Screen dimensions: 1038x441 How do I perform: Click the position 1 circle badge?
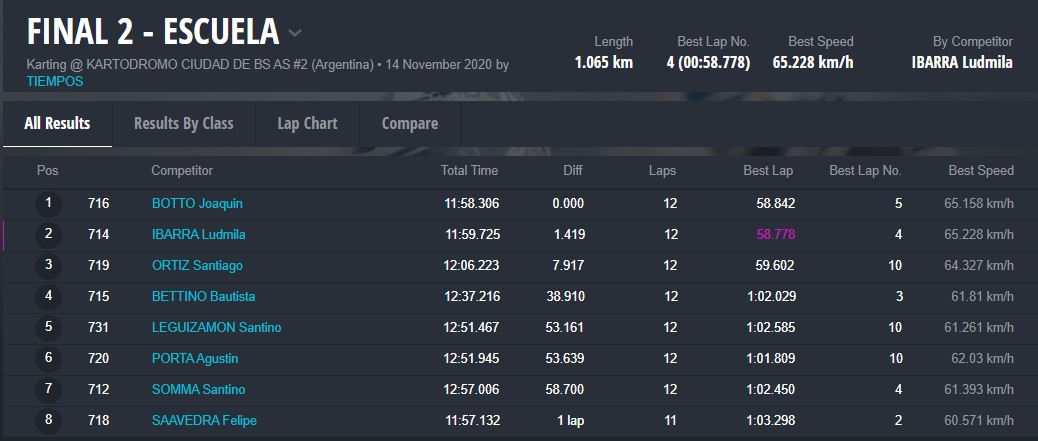pos(48,204)
